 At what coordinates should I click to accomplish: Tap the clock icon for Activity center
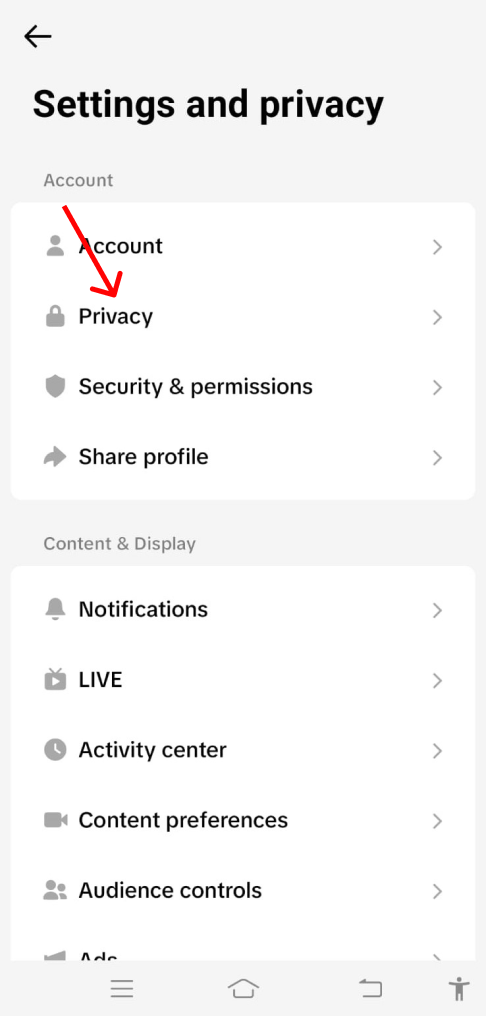[55, 750]
